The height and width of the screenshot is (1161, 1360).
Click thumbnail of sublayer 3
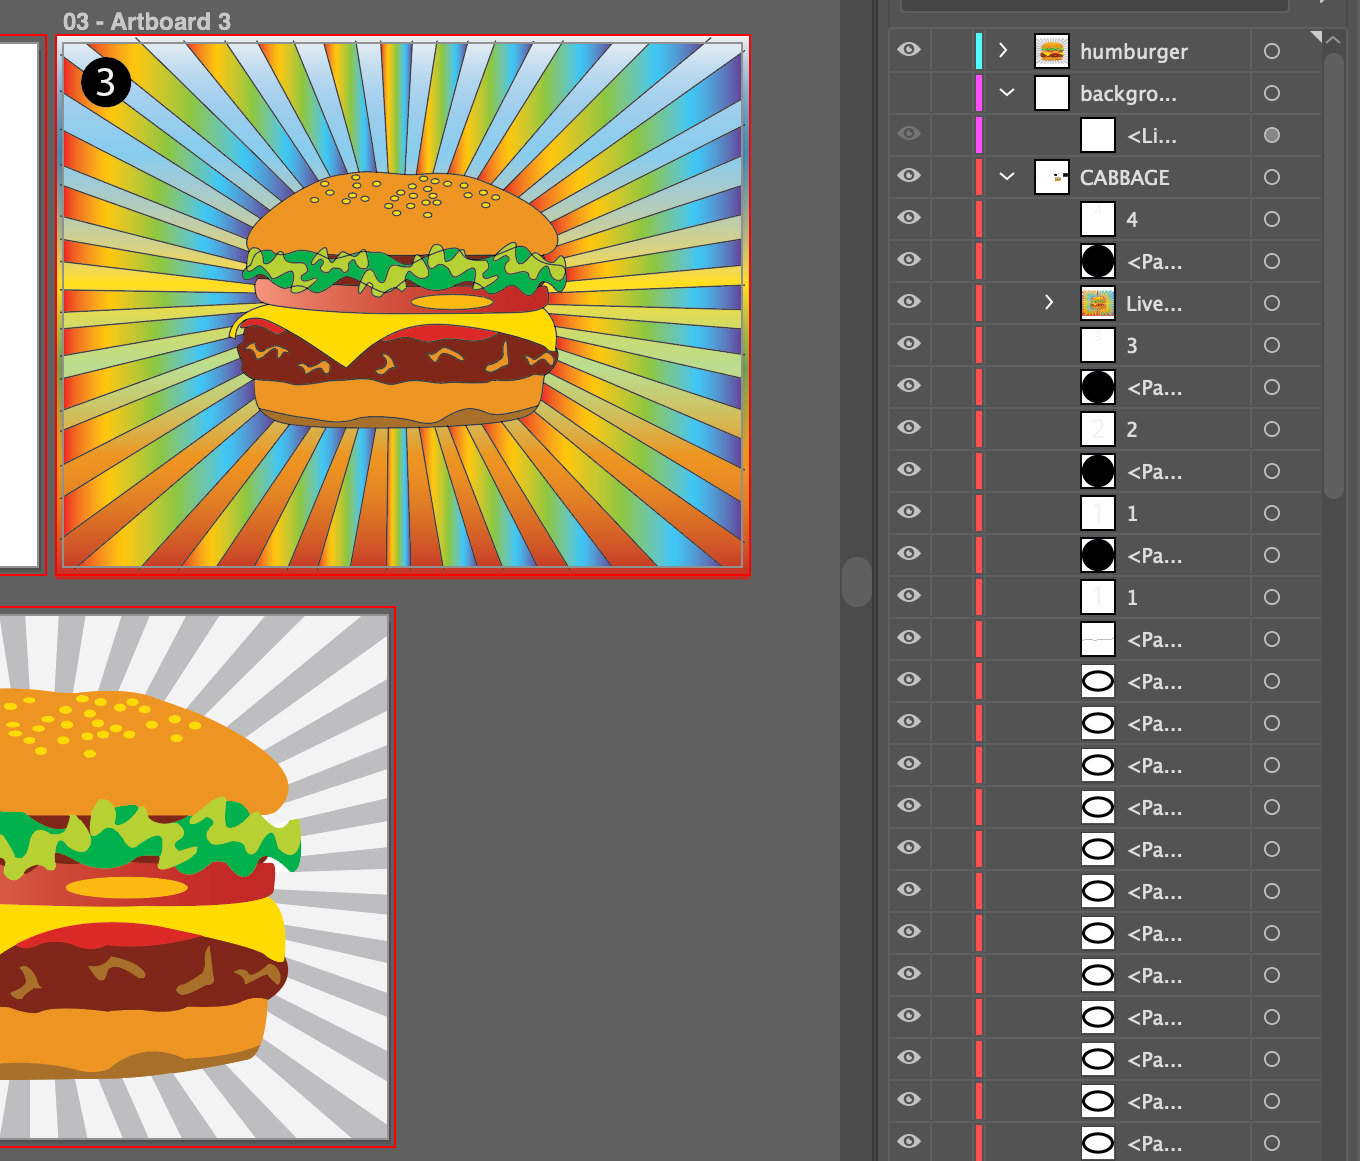pos(1098,345)
